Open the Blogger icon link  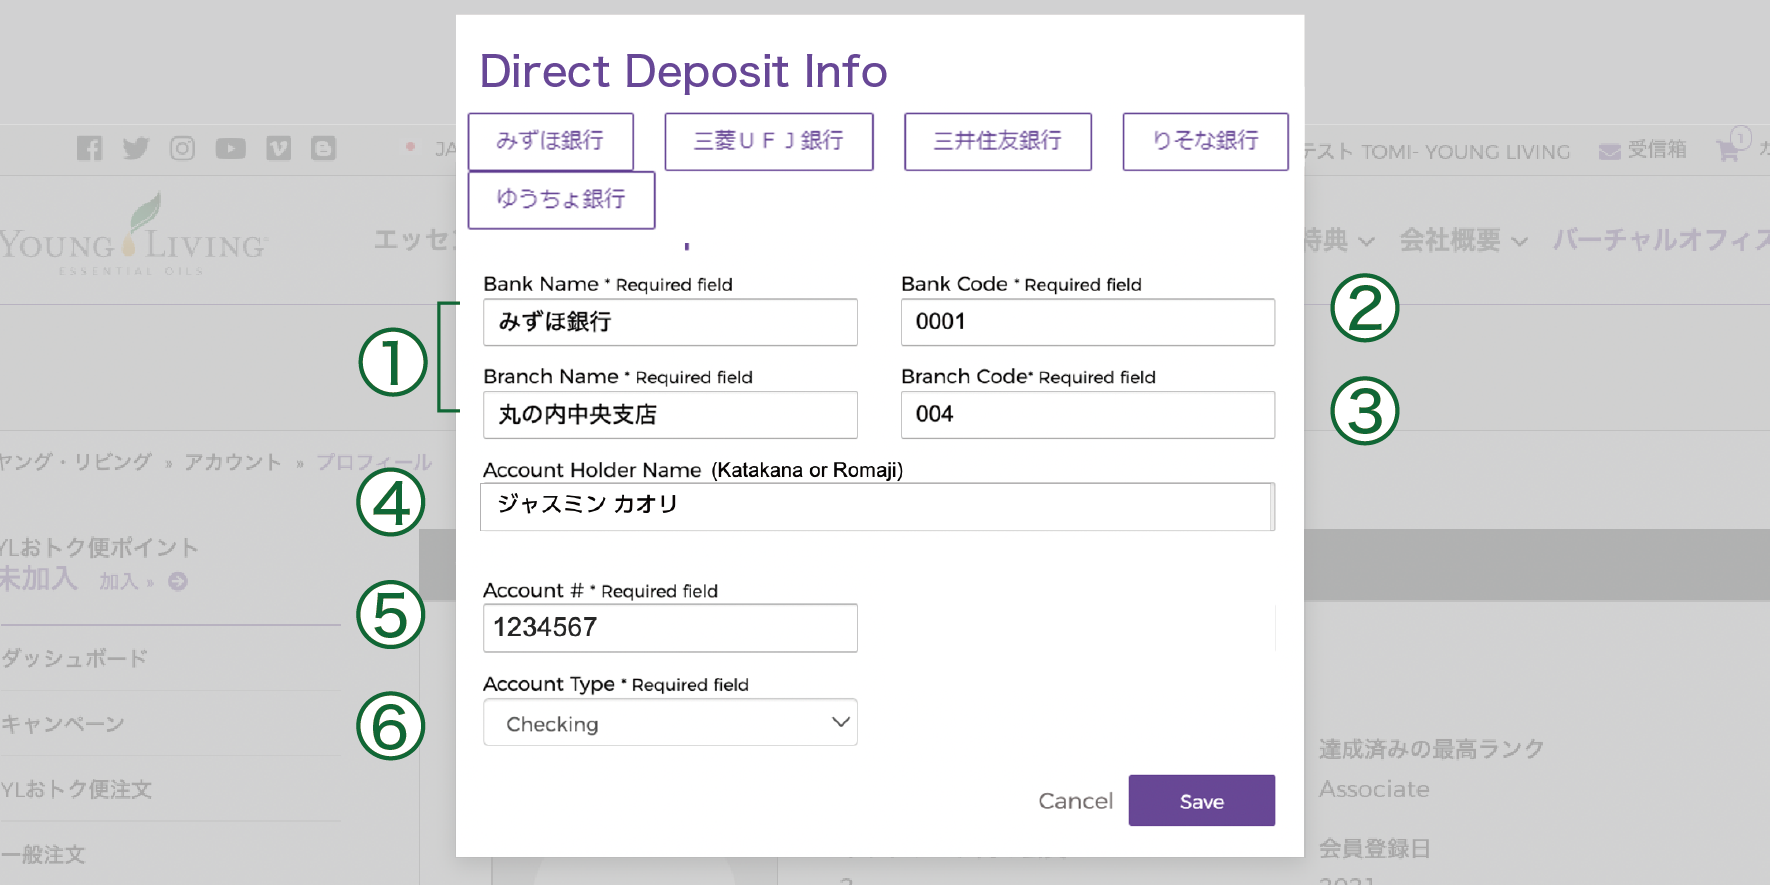pos(323,149)
